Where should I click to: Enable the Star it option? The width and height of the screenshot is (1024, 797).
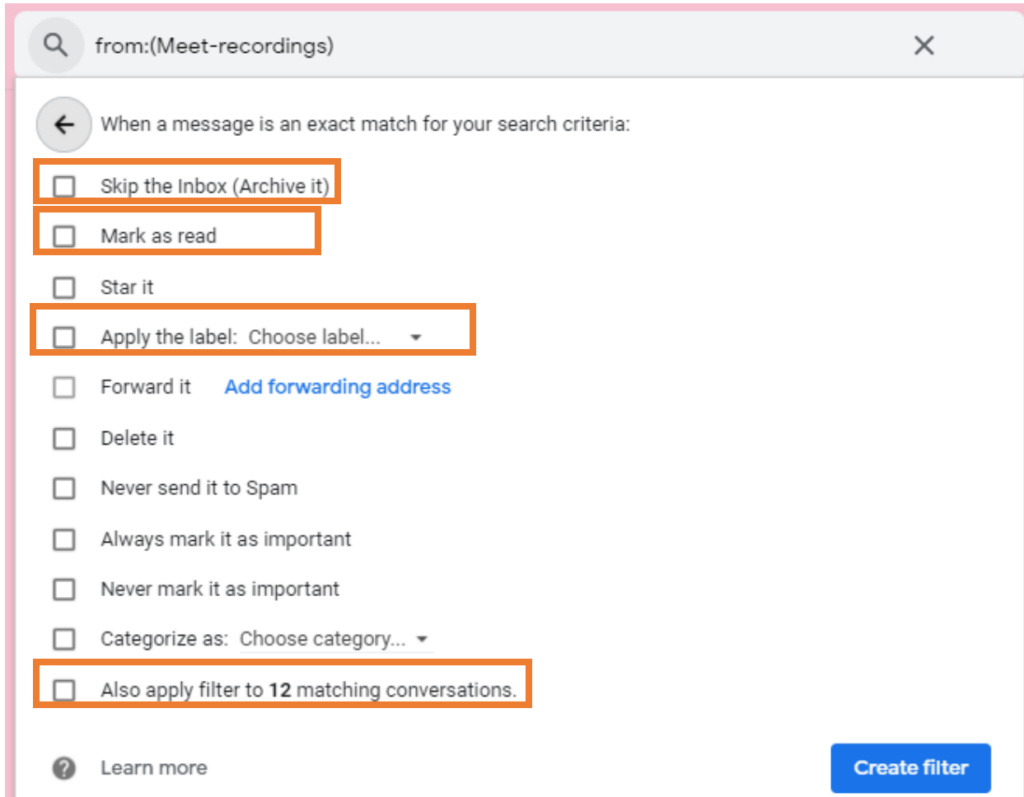tap(64, 287)
